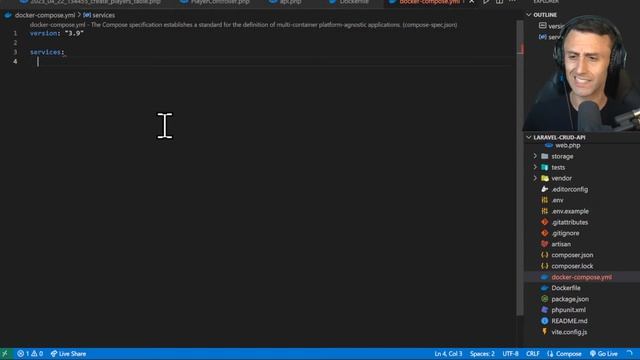Open the .gitignore file

[565, 233]
